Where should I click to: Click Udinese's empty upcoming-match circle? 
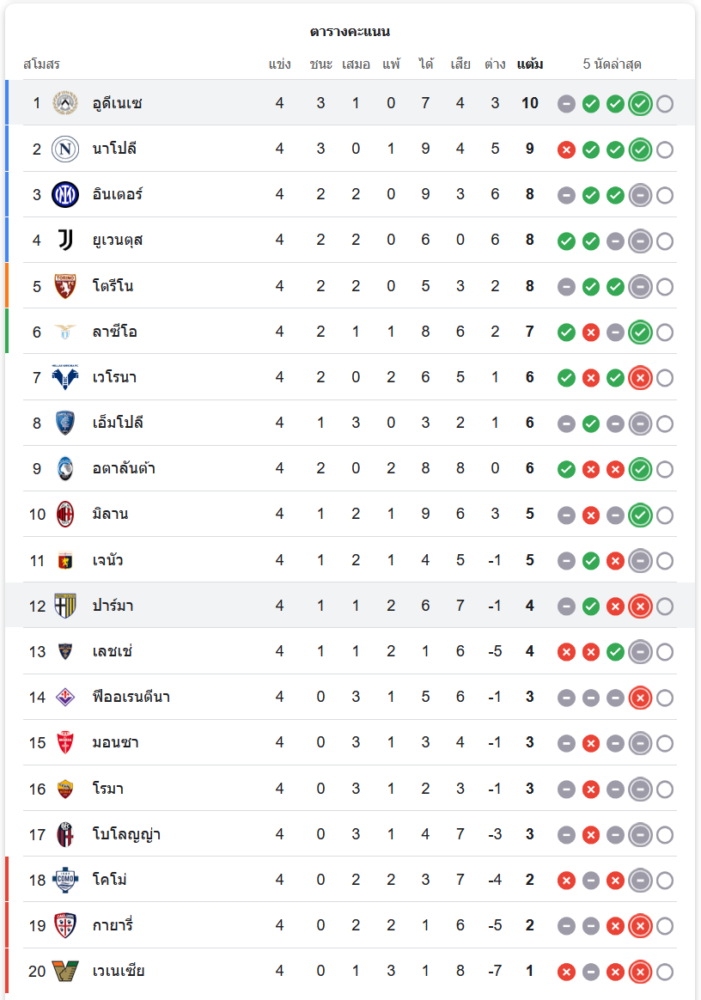pos(665,104)
